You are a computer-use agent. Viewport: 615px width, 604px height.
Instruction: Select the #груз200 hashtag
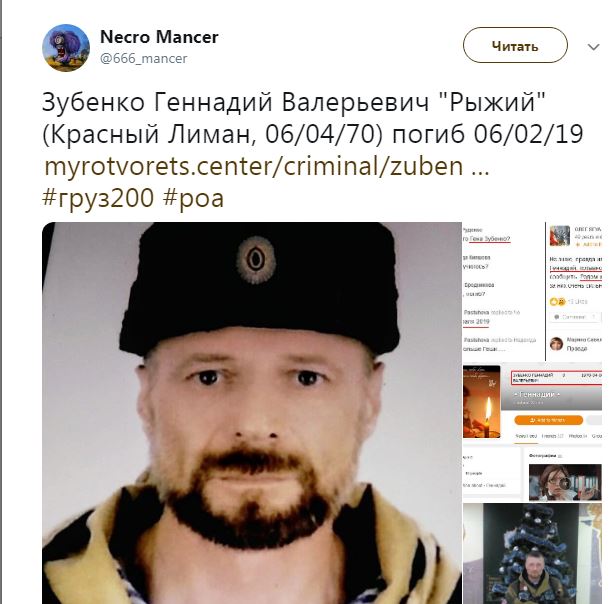point(98,198)
